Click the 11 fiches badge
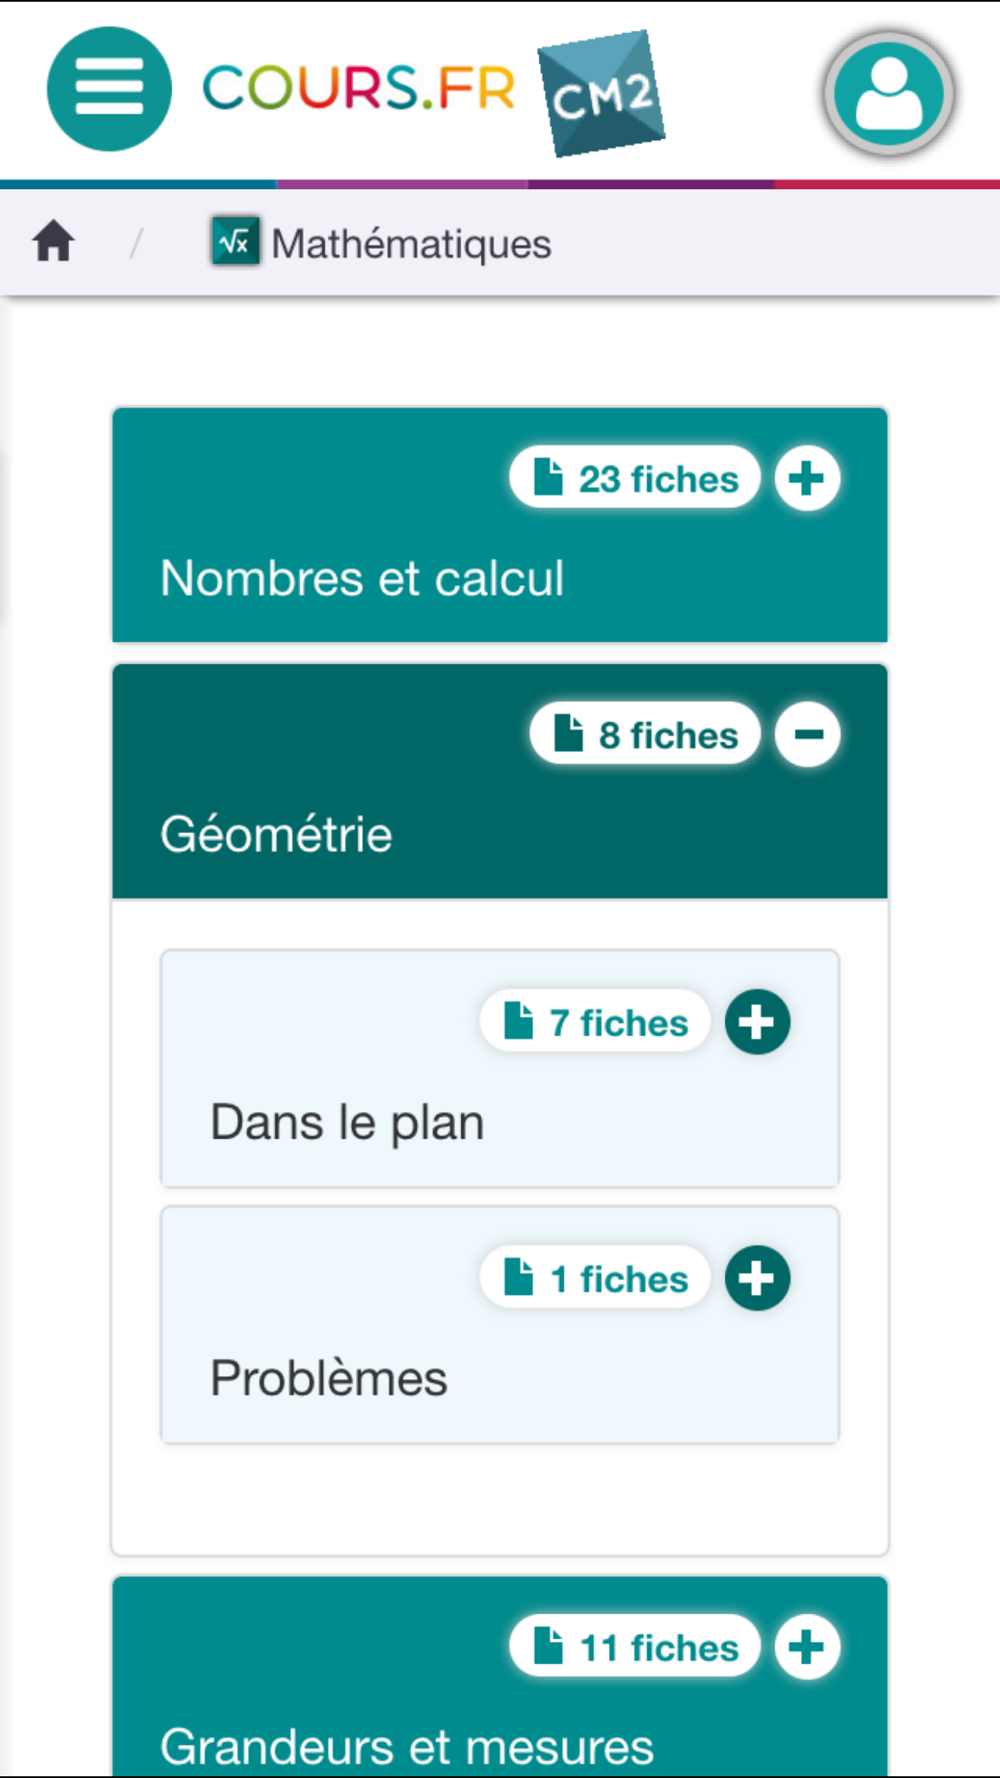This screenshot has width=1000, height=1778. tap(635, 1646)
